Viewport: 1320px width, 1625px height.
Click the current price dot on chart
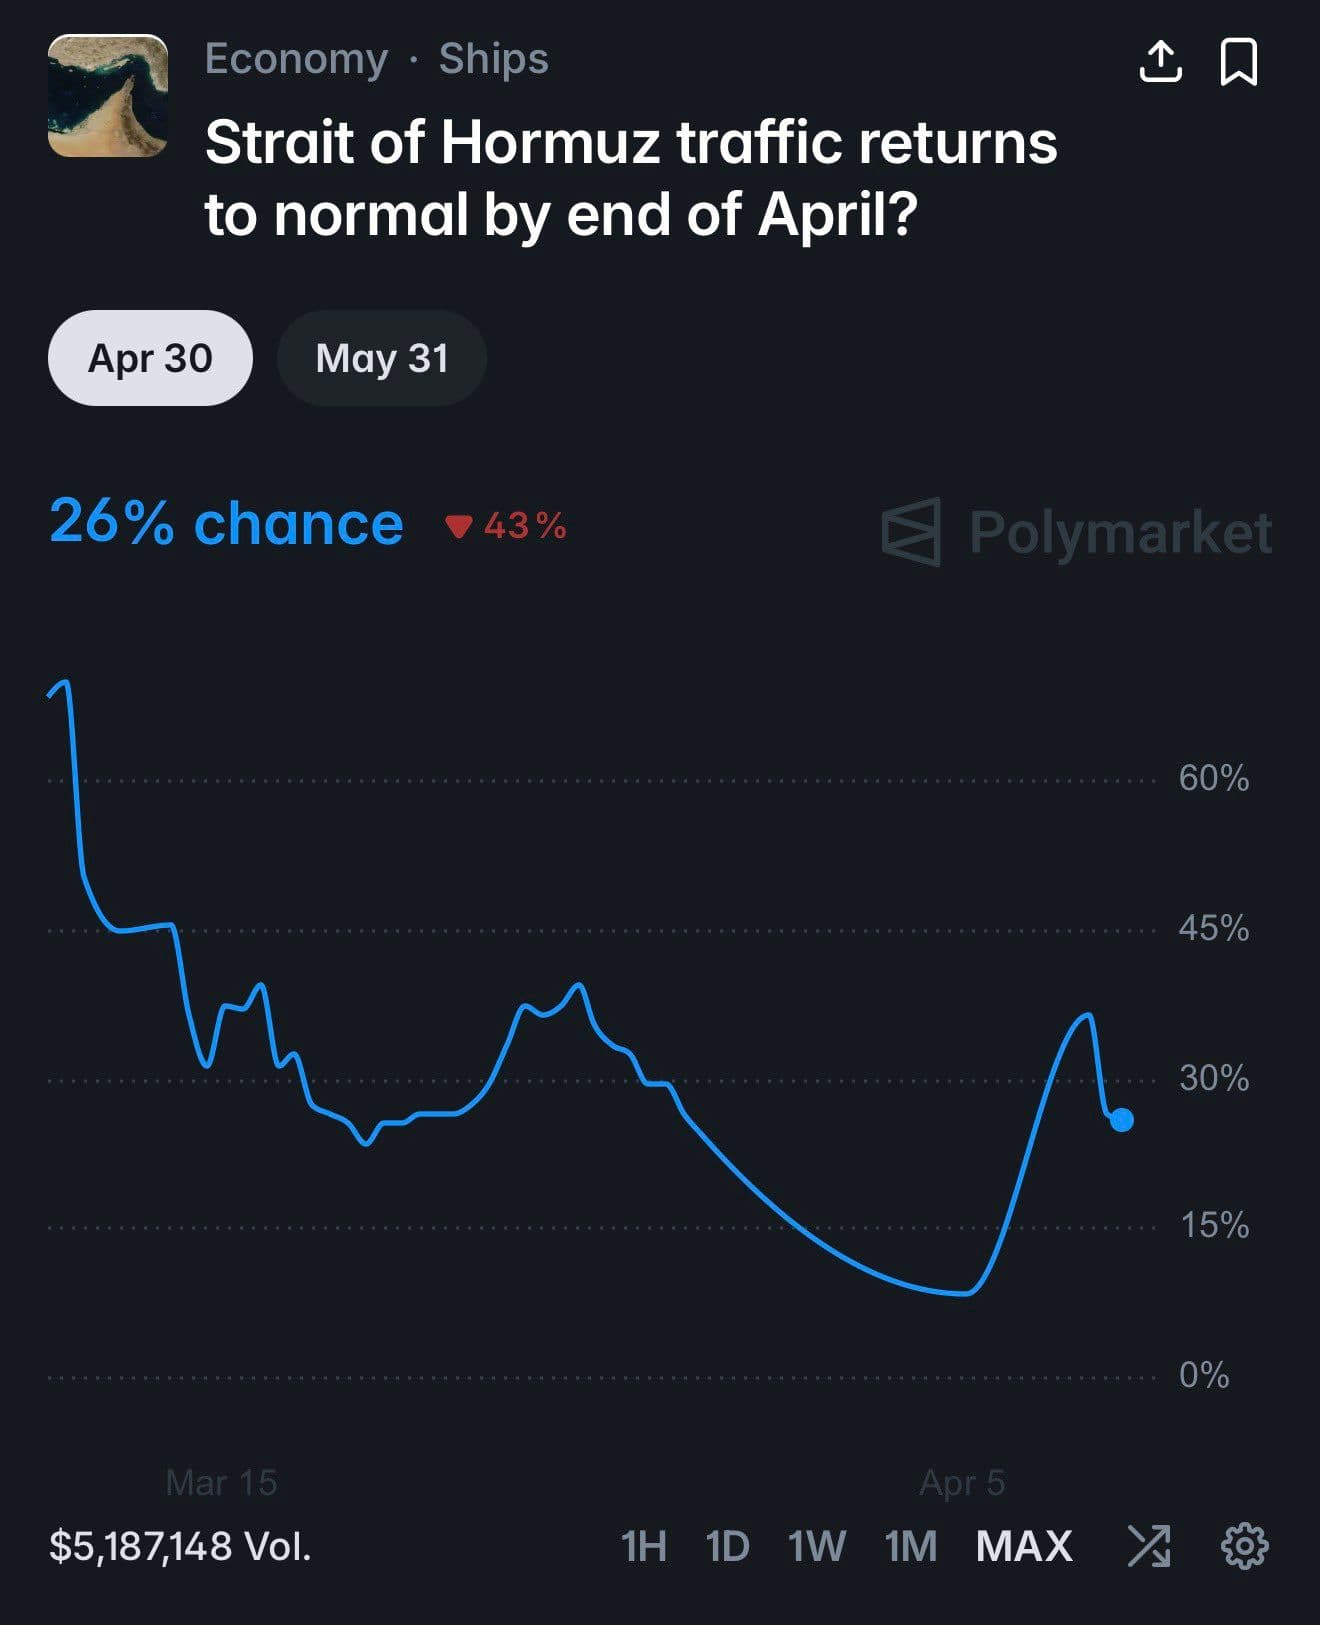1121,1122
